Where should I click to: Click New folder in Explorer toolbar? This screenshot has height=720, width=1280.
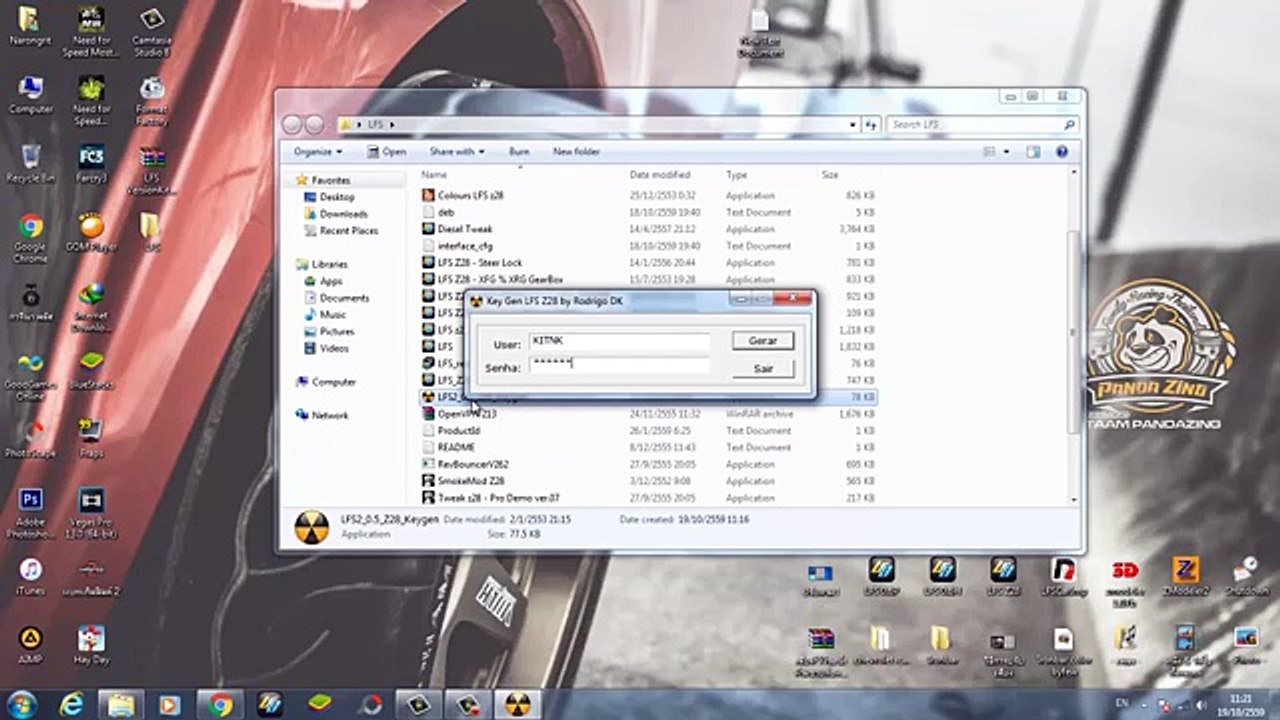pyautogui.click(x=576, y=152)
